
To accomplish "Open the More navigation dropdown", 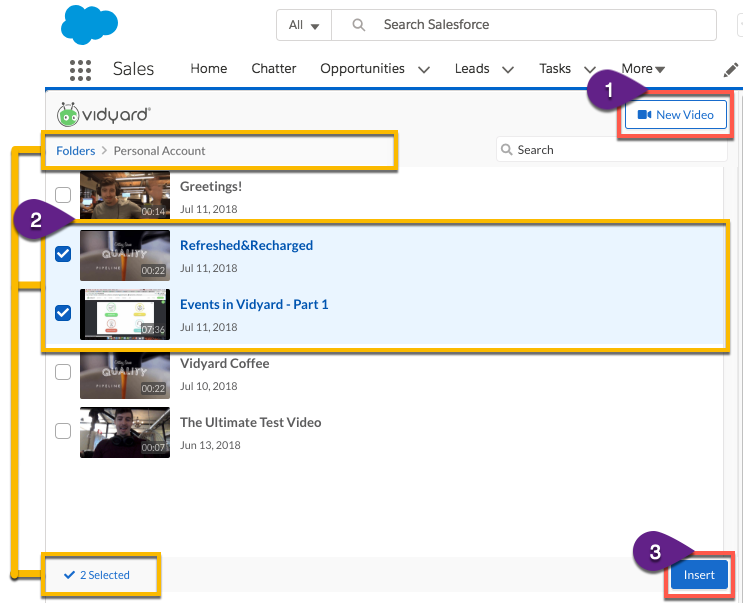I will [643, 69].
